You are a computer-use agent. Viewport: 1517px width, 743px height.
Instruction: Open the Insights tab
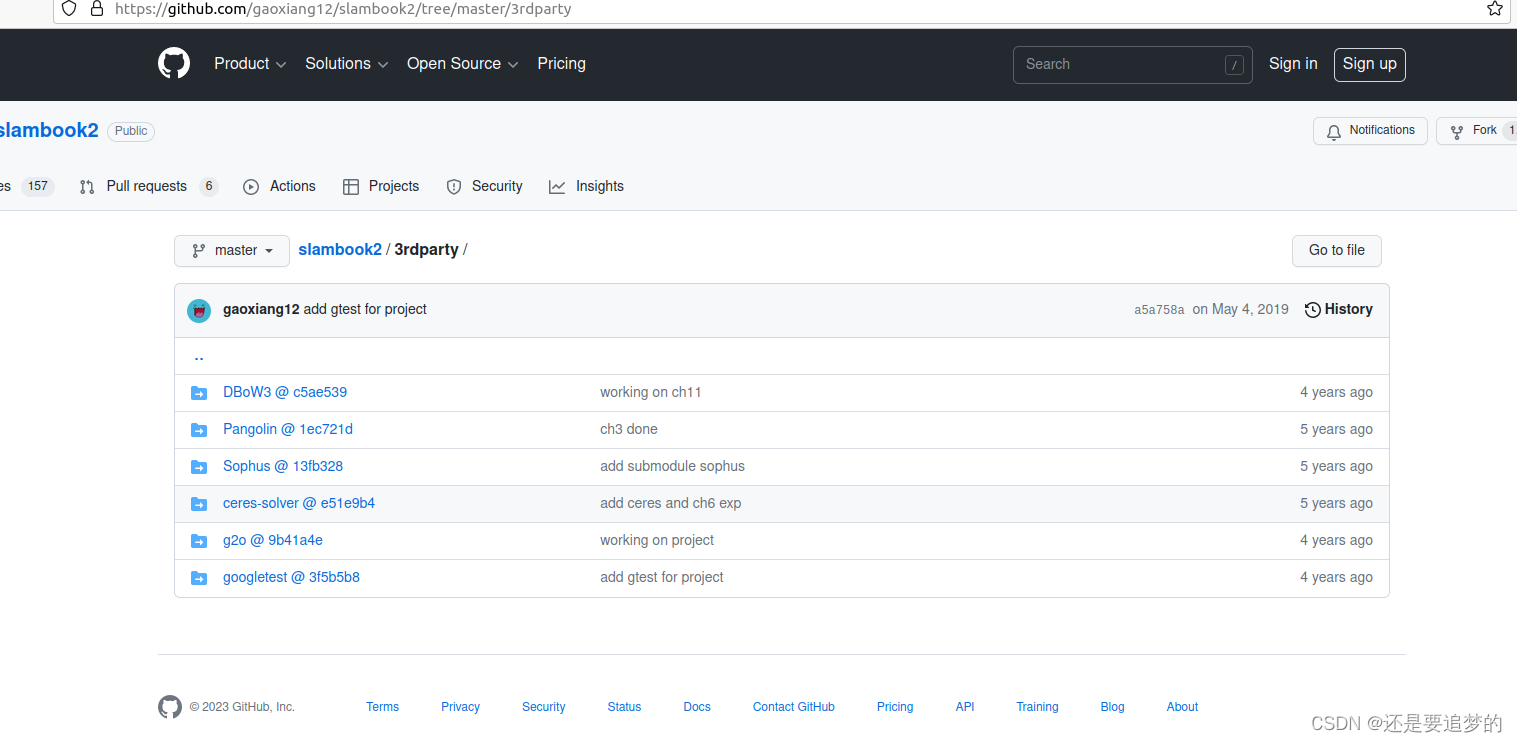586,187
